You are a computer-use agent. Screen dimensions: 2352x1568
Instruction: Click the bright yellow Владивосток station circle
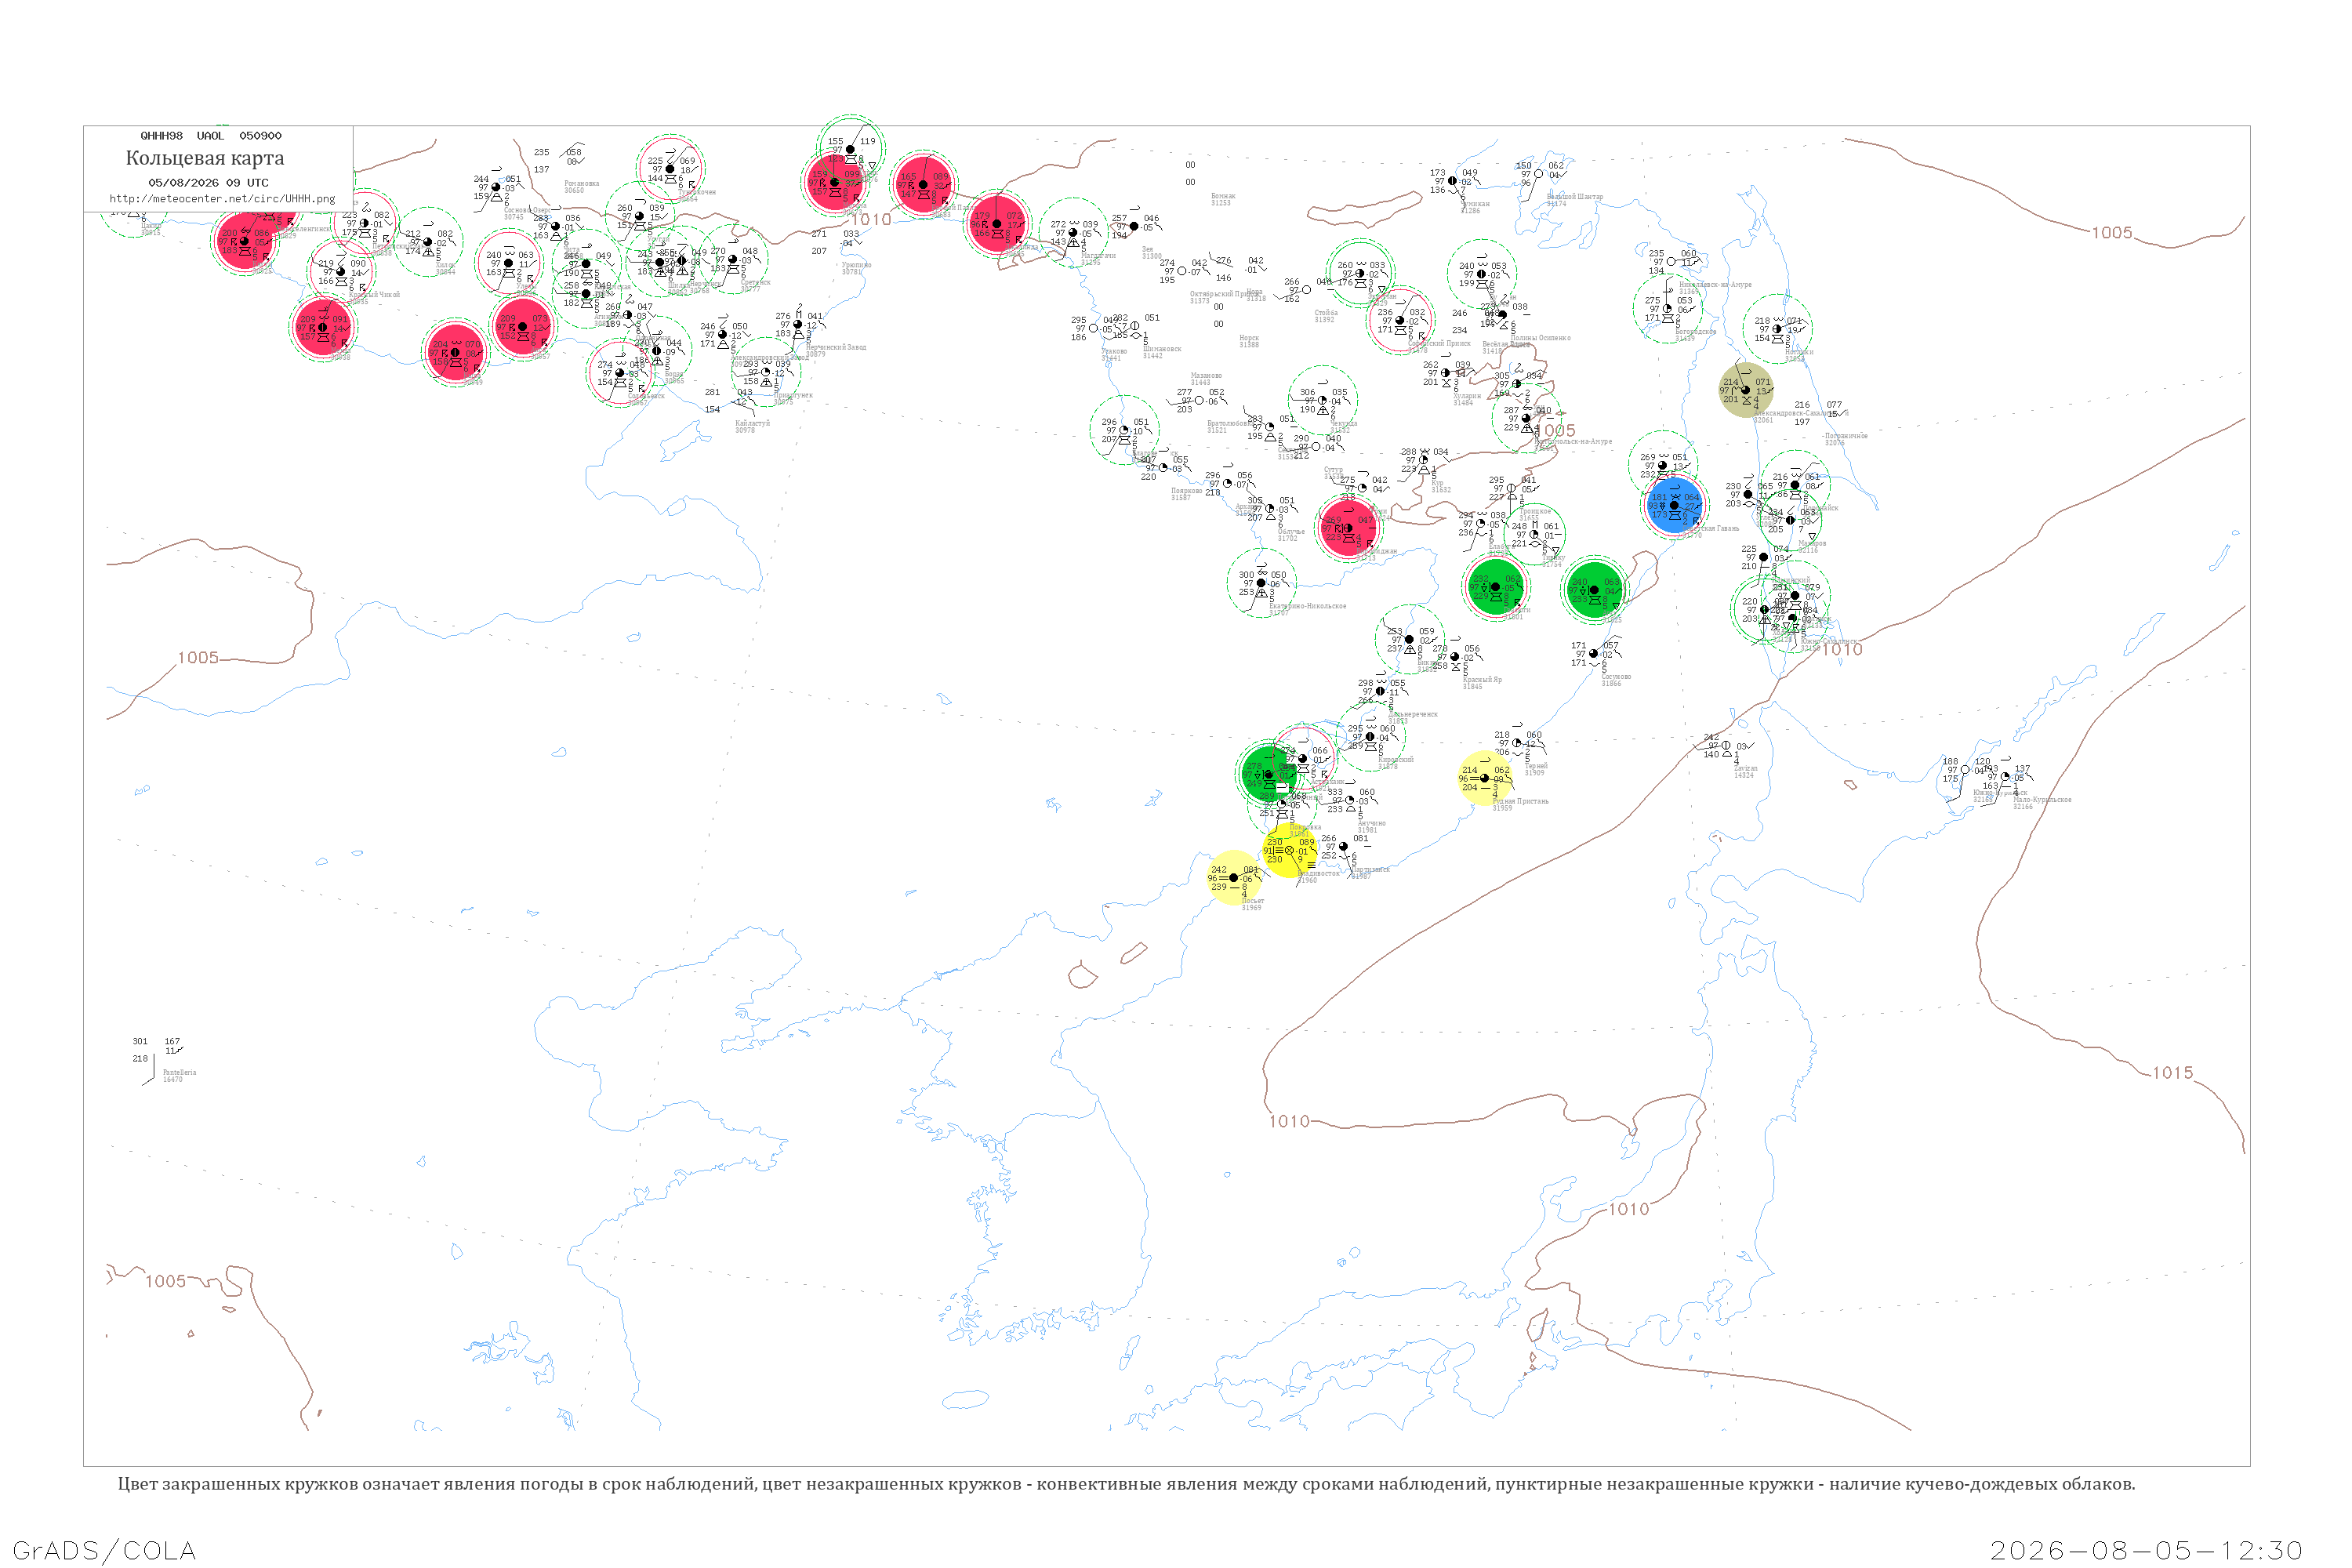tap(1290, 851)
